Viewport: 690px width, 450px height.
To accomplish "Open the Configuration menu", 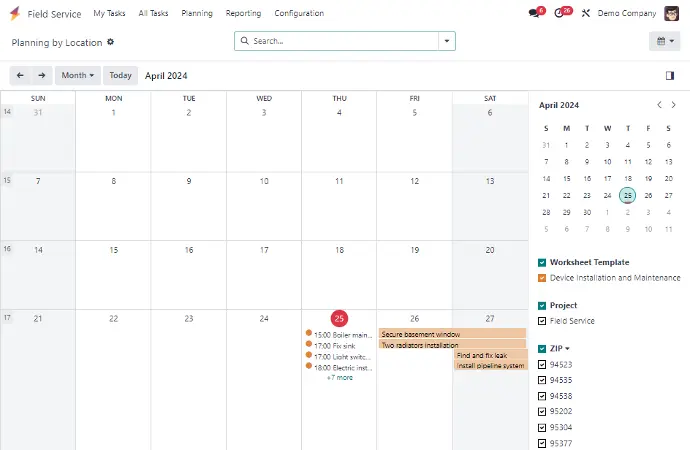I will [x=299, y=14].
